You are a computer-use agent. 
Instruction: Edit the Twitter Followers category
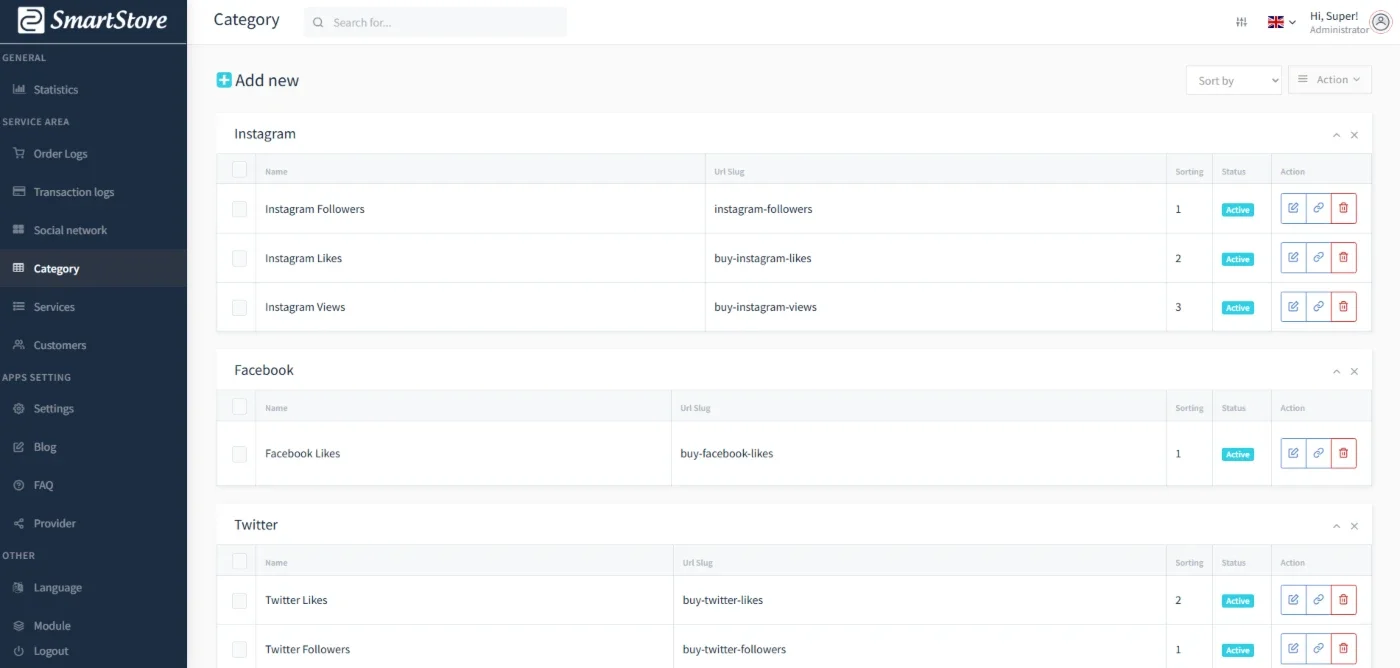[x=1293, y=649]
